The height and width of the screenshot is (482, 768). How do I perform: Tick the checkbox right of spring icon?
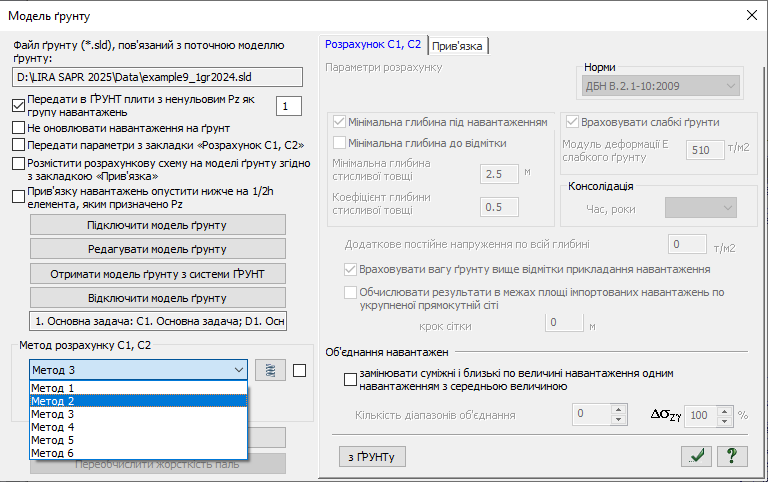[x=300, y=371]
